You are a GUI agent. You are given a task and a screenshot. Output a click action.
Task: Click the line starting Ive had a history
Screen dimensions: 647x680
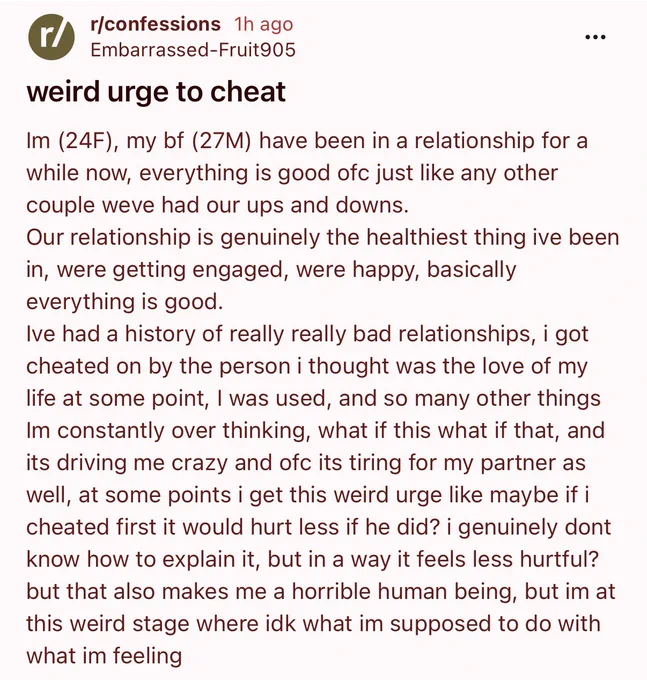point(307,333)
